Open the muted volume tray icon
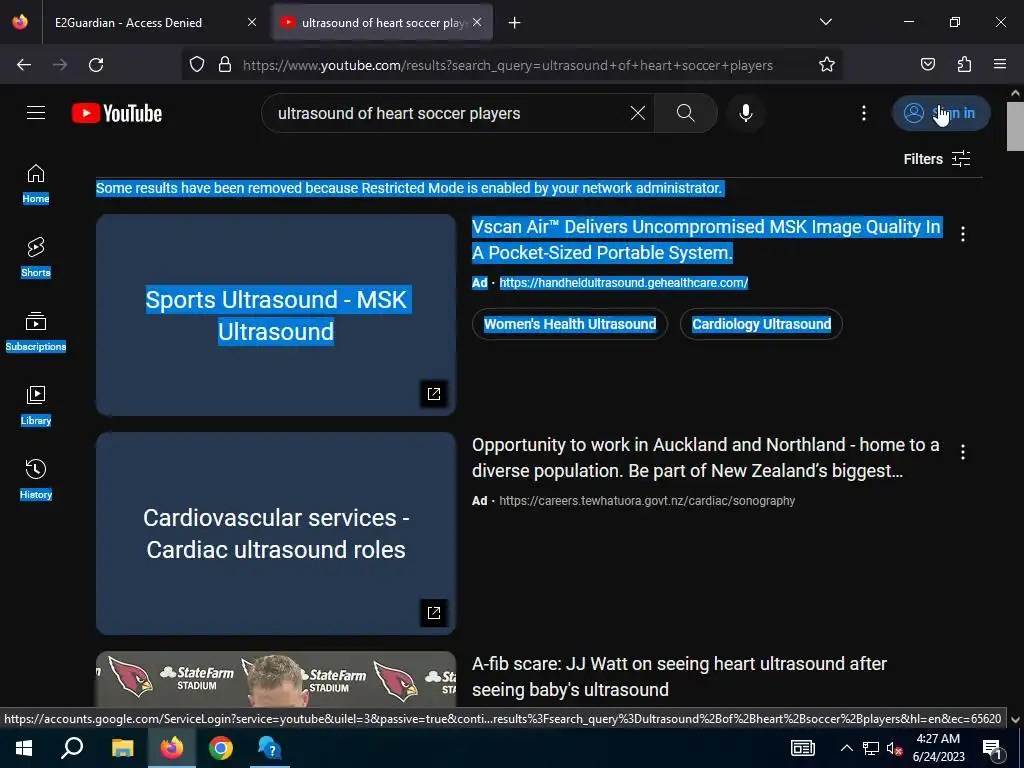Screen dimensions: 1024x768 click(x=894, y=748)
